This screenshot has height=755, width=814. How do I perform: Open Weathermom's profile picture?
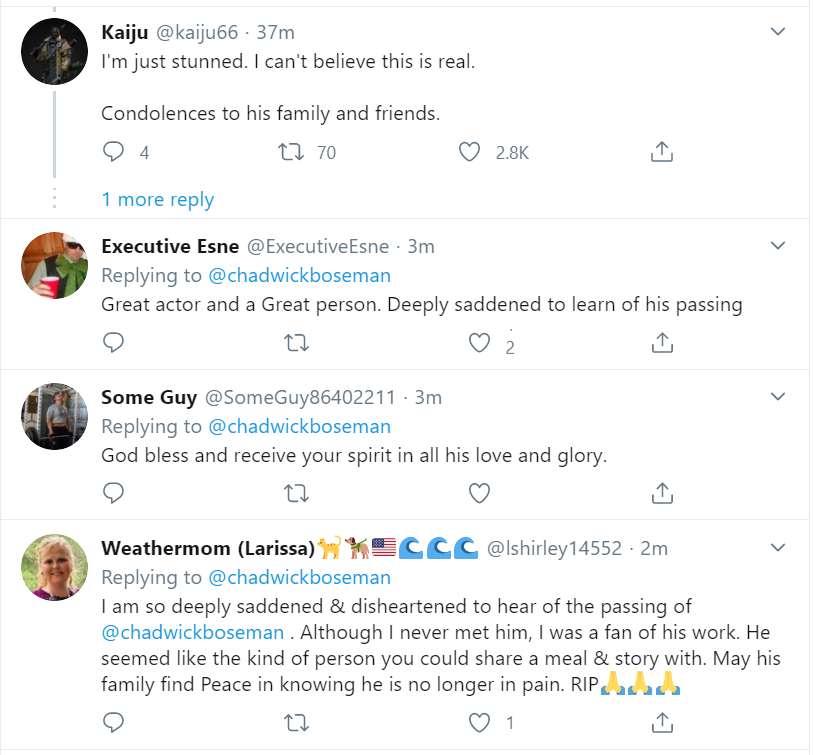coord(54,566)
